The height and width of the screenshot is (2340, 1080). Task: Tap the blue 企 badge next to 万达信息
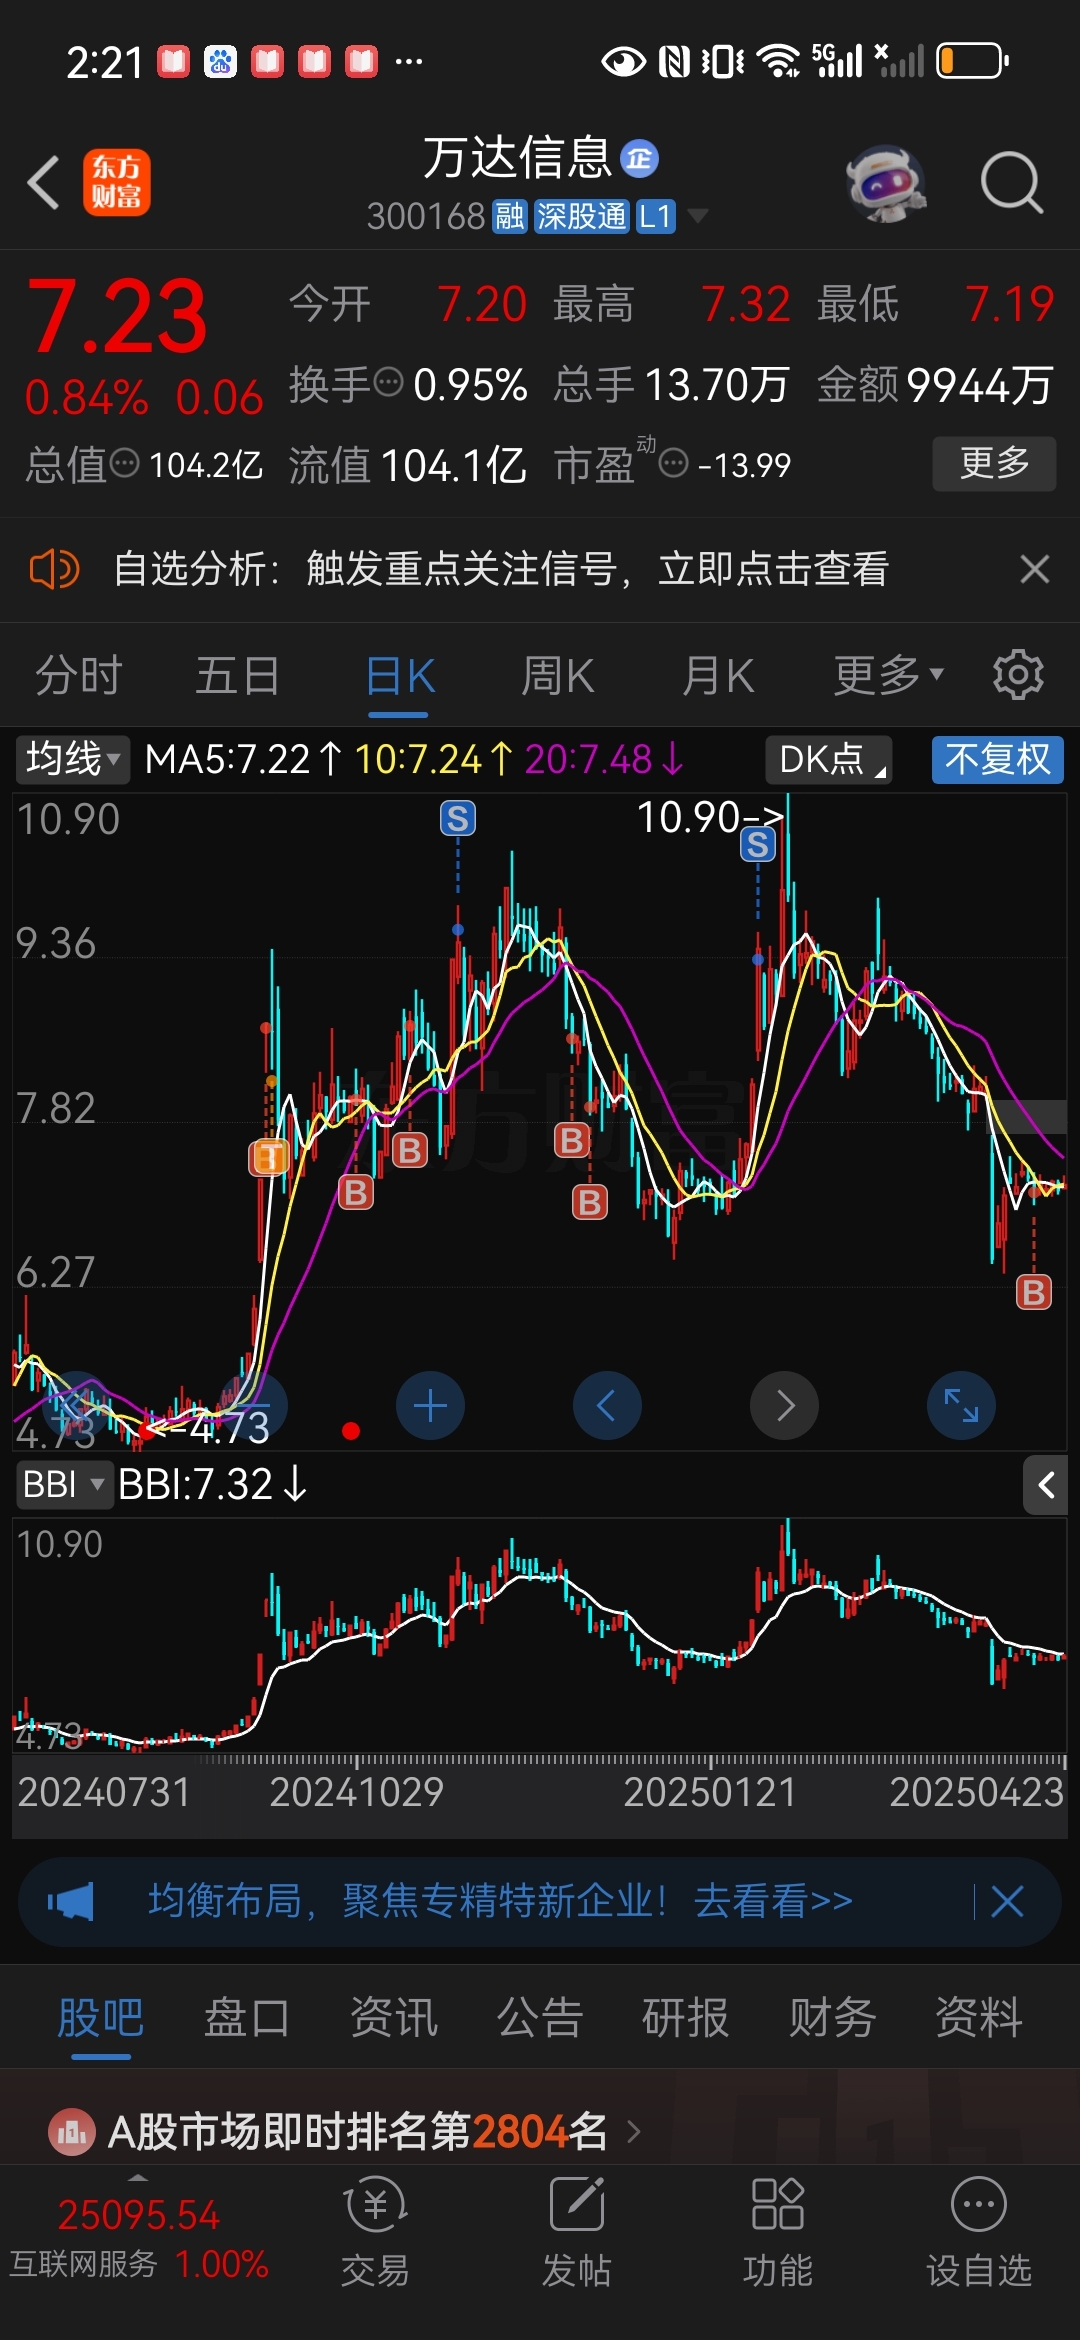click(639, 159)
